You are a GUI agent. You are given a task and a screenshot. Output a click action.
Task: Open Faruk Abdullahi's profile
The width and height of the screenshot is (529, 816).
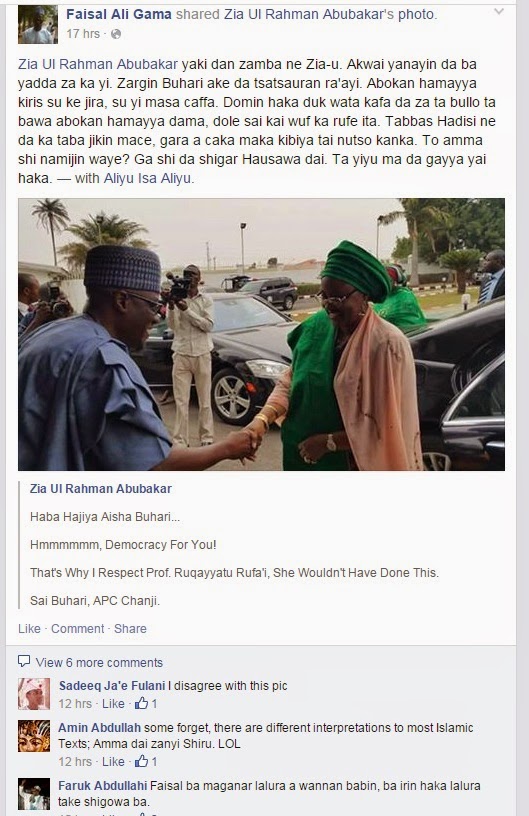(x=102, y=786)
